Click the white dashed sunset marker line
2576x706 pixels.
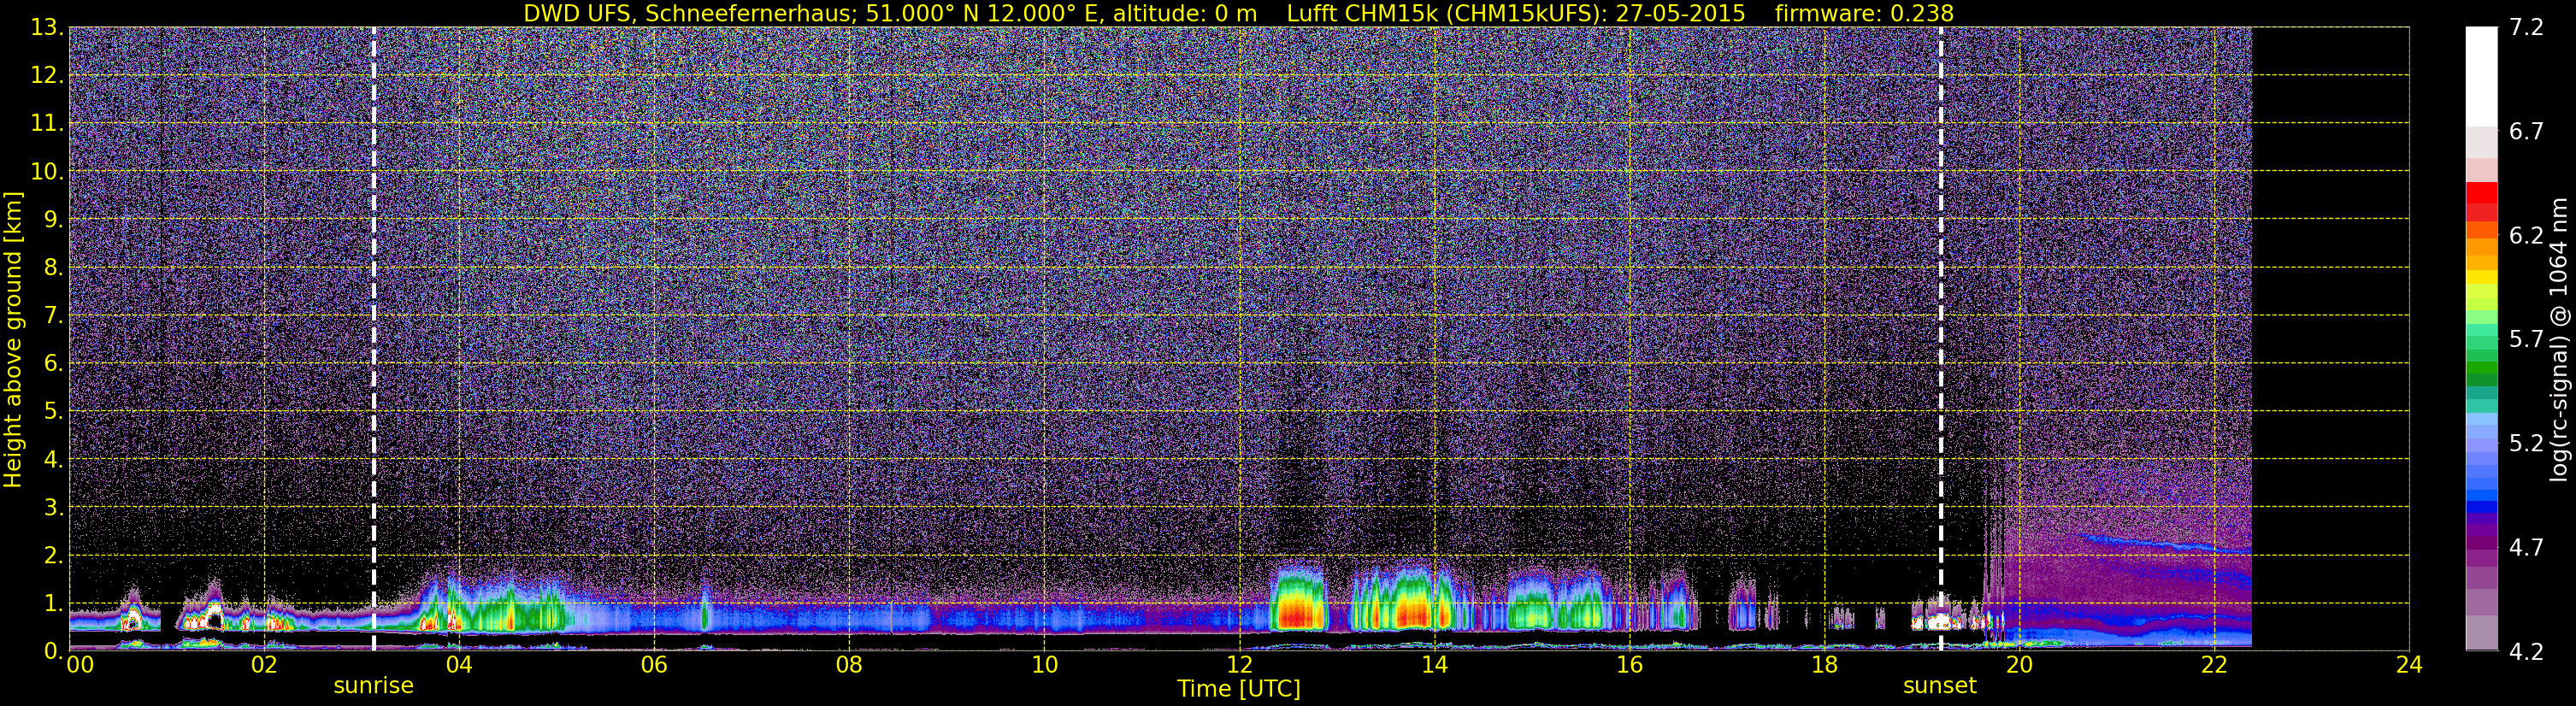pyautogui.click(x=1941, y=339)
